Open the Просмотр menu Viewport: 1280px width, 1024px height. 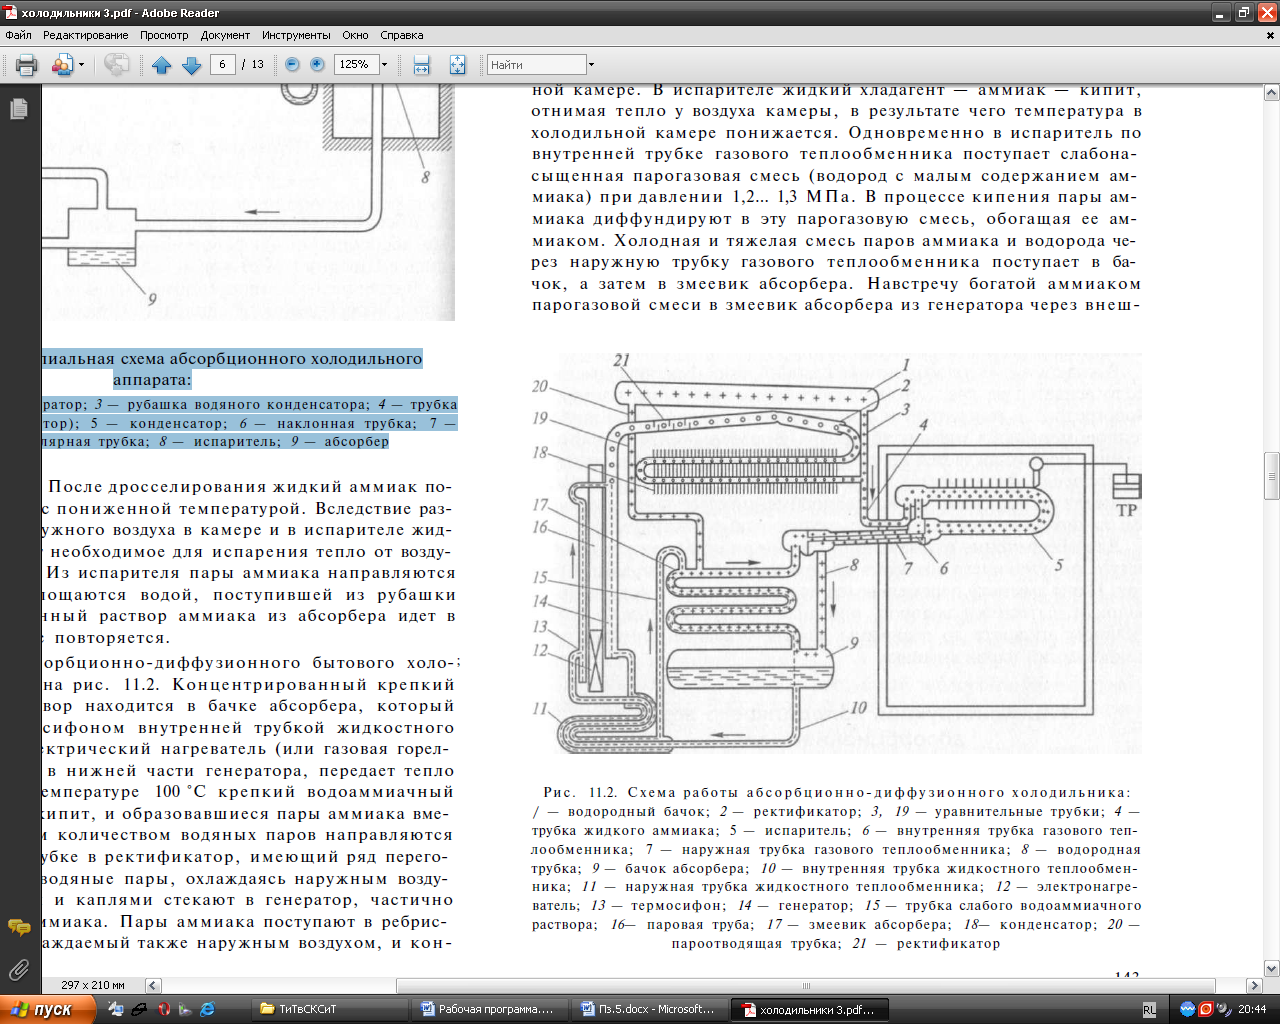click(164, 35)
